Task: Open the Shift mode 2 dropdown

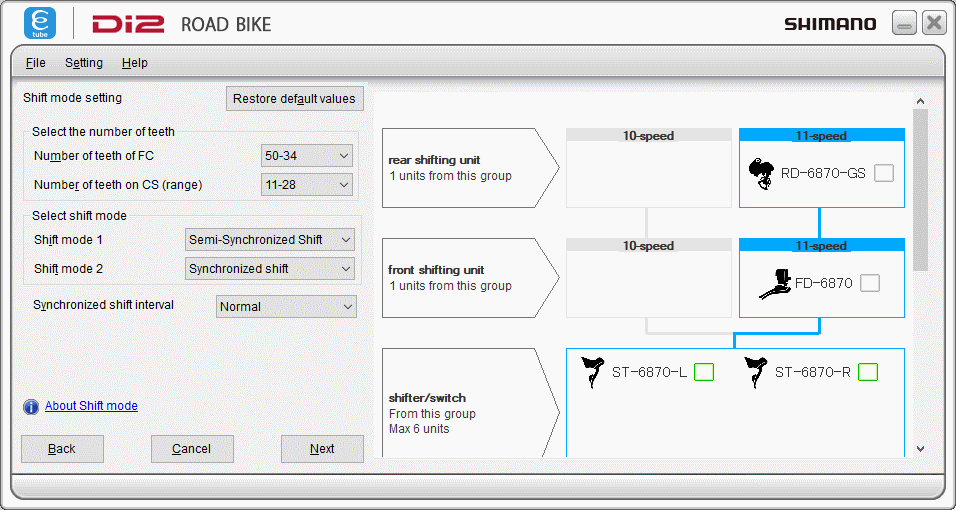Action: tap(269, 268)
